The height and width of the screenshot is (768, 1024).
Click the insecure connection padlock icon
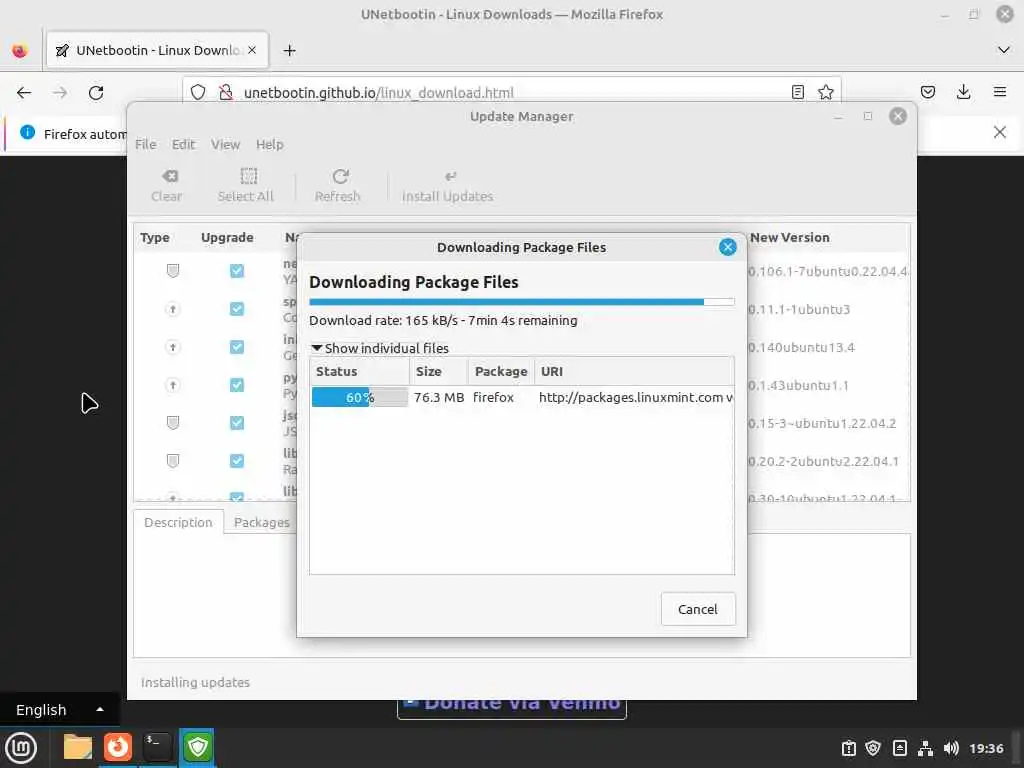[x=225, y=92]
